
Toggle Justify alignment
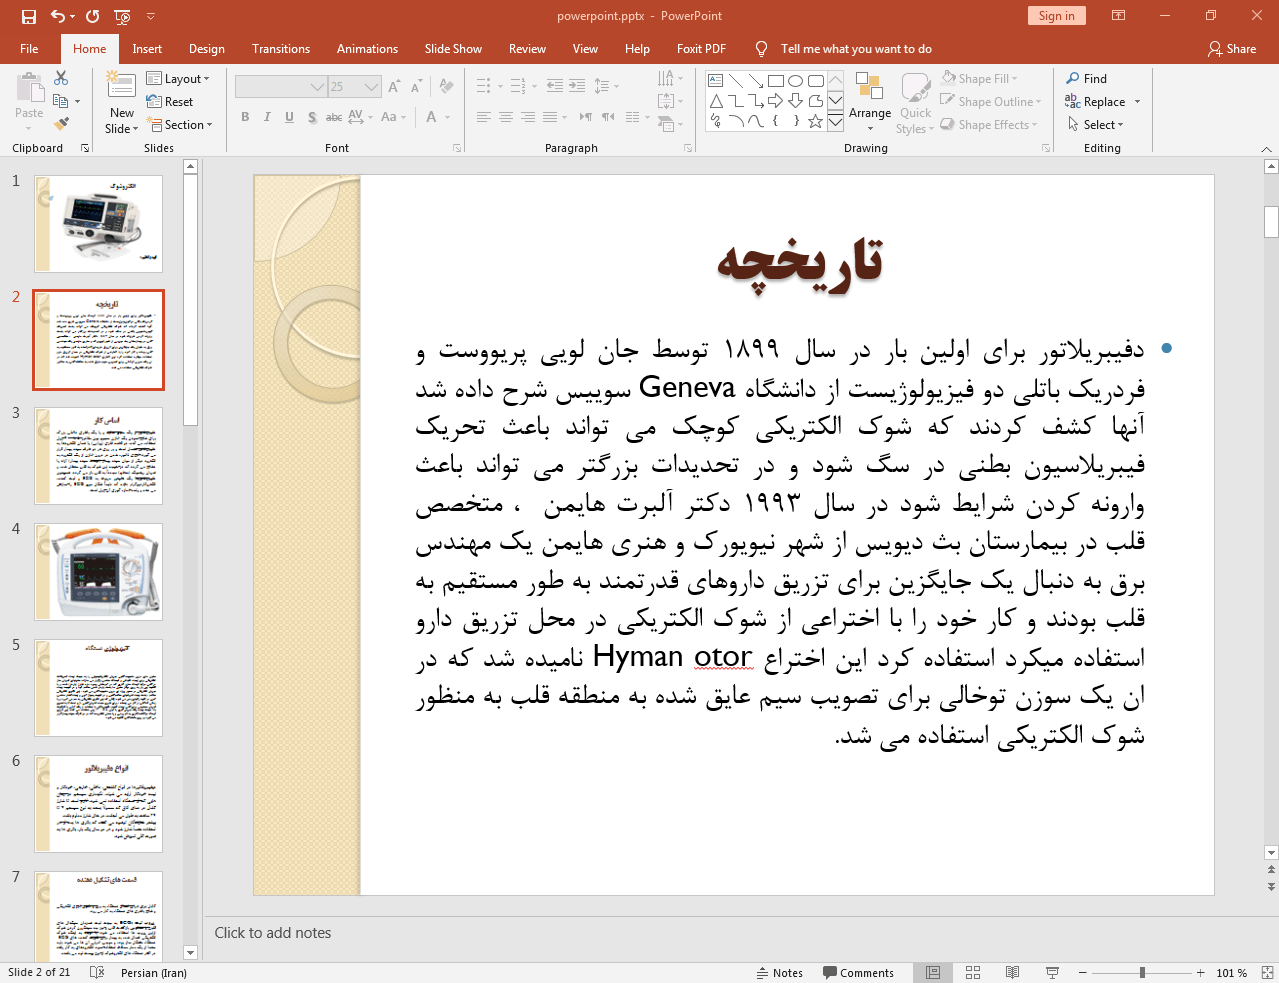(550, 117)
